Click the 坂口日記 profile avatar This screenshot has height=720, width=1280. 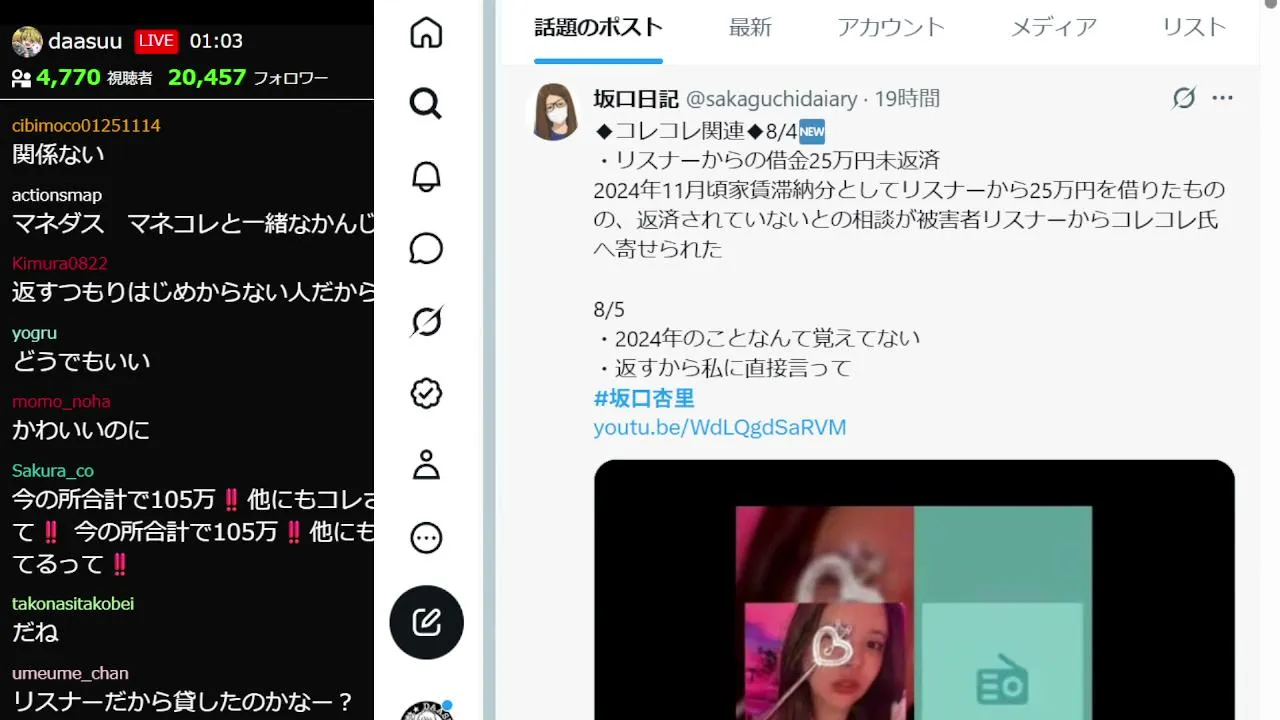point(554,111)
